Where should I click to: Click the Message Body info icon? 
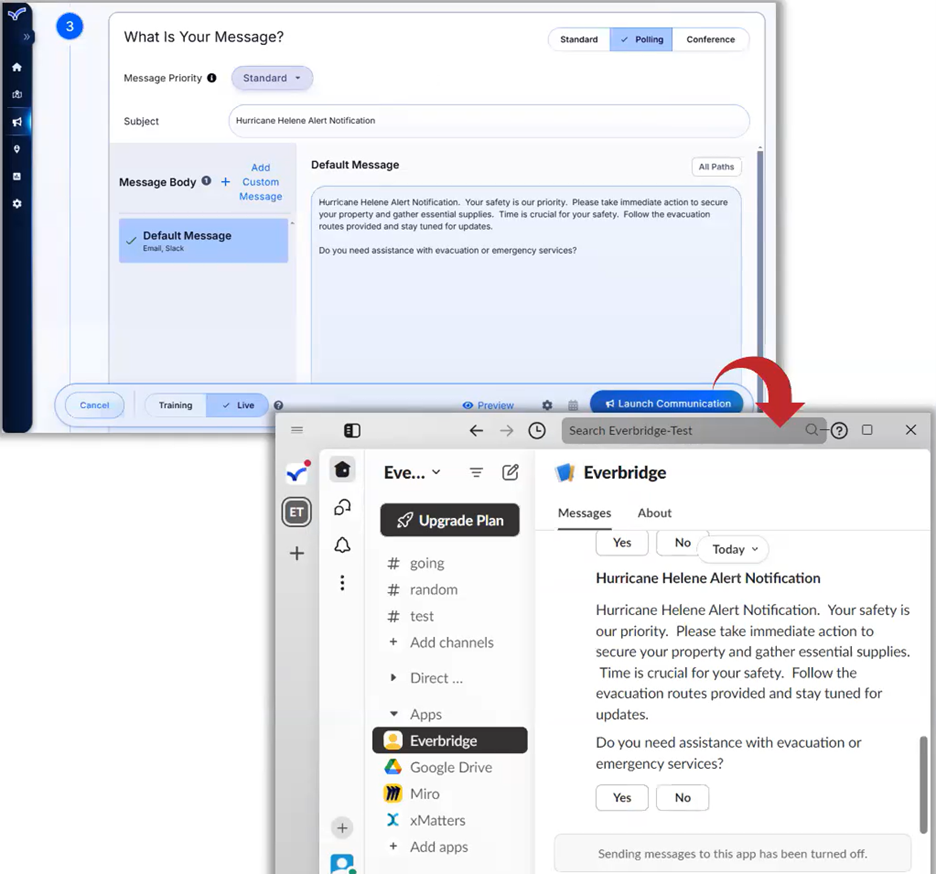pos(206,181)
